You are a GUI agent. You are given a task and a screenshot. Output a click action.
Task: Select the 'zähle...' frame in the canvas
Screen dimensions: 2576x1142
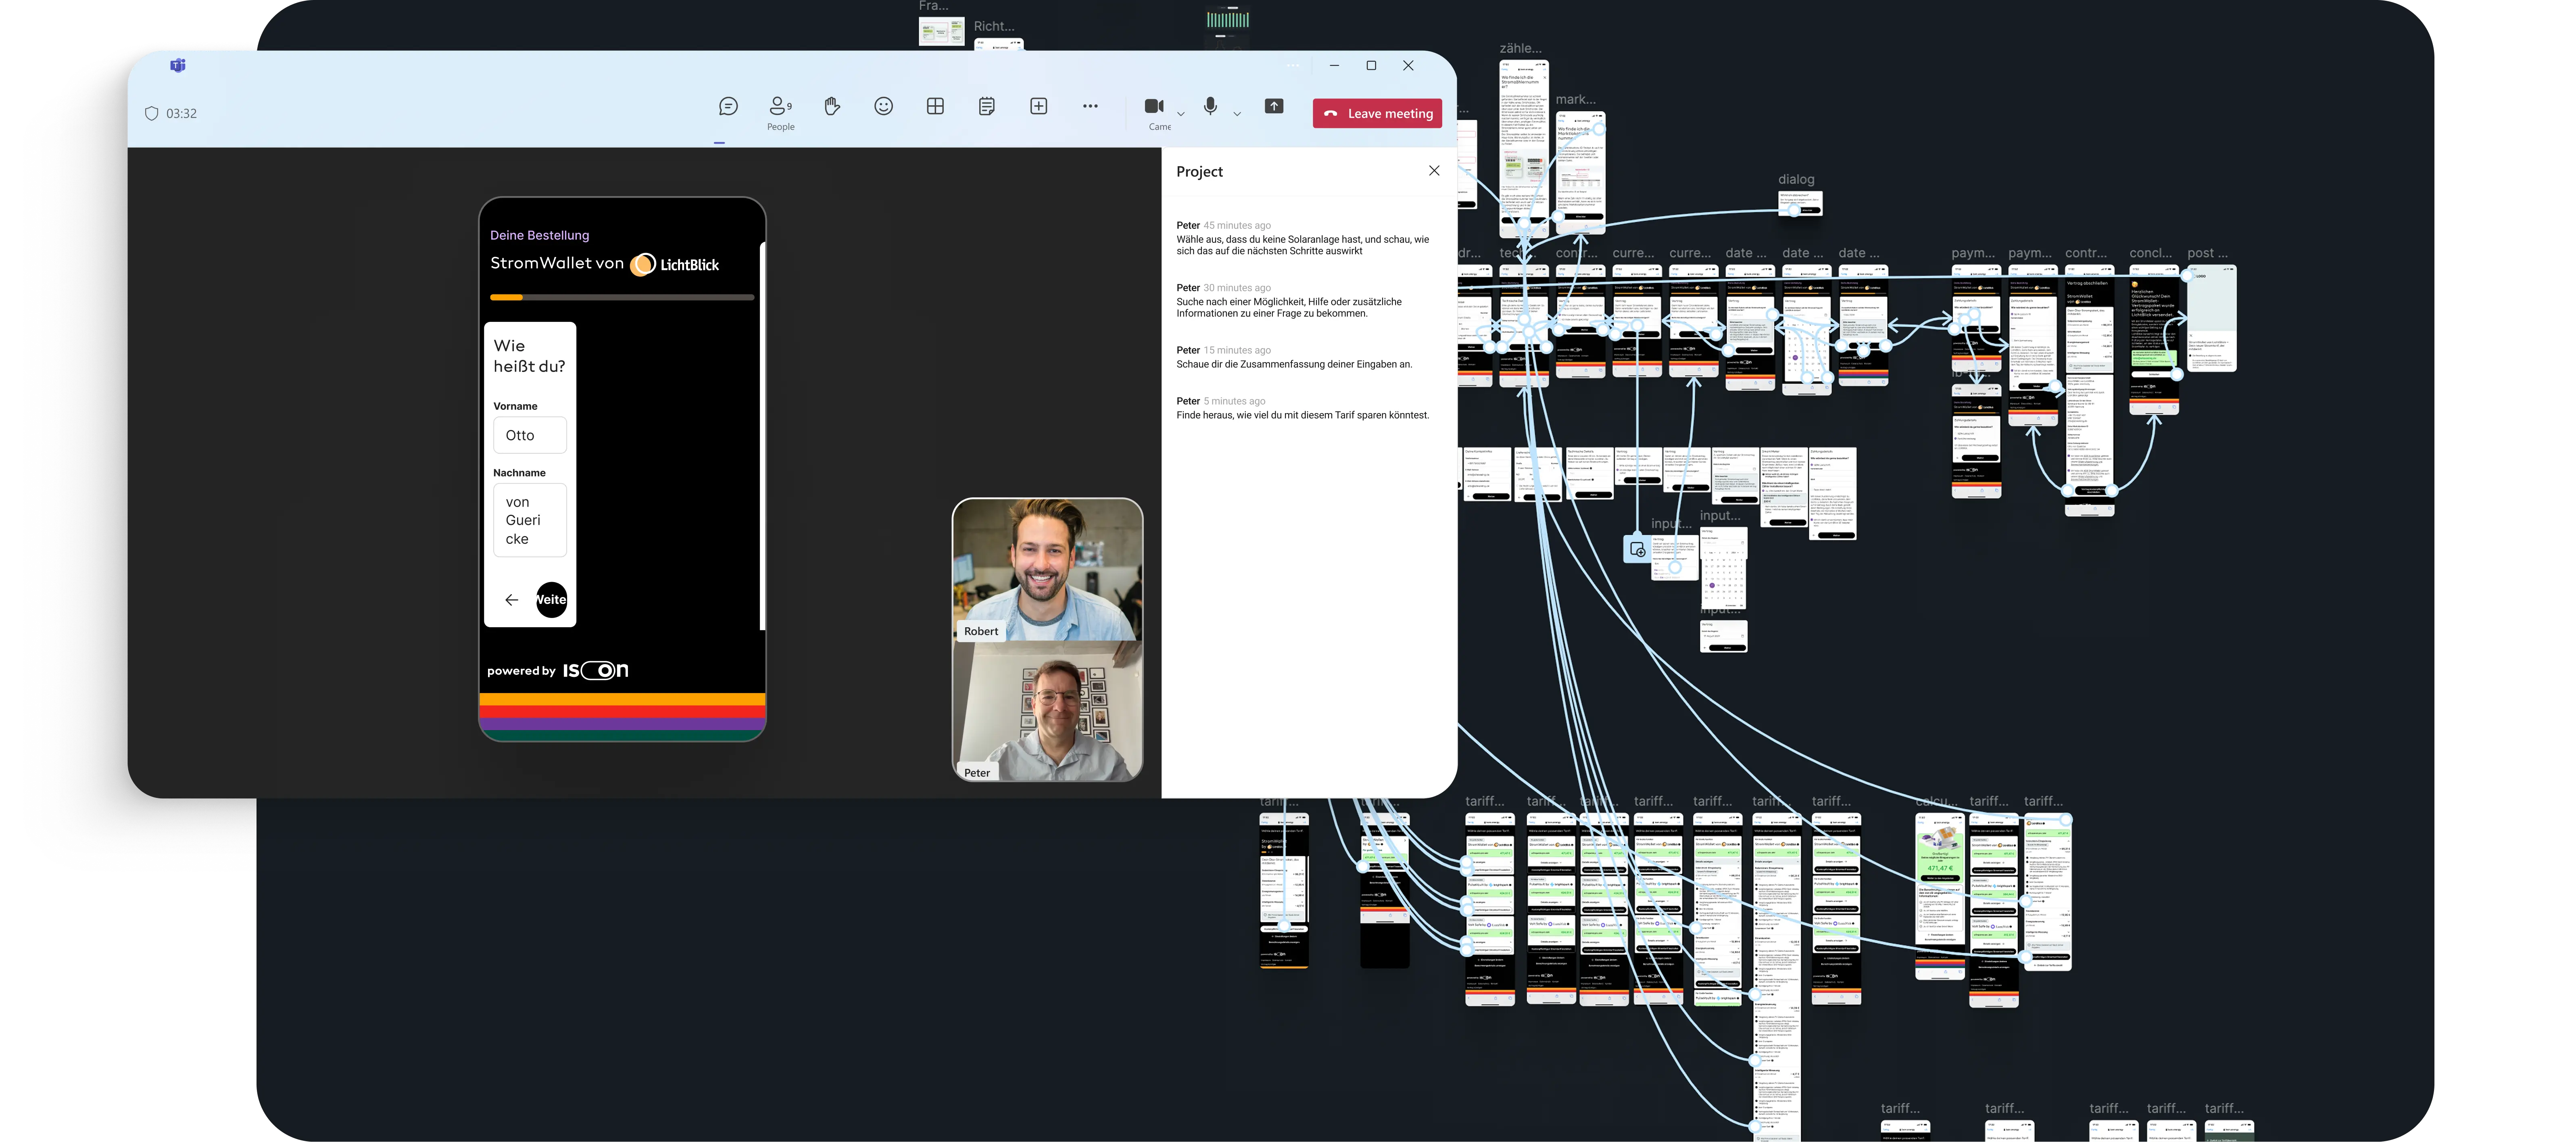point(1525,149)
